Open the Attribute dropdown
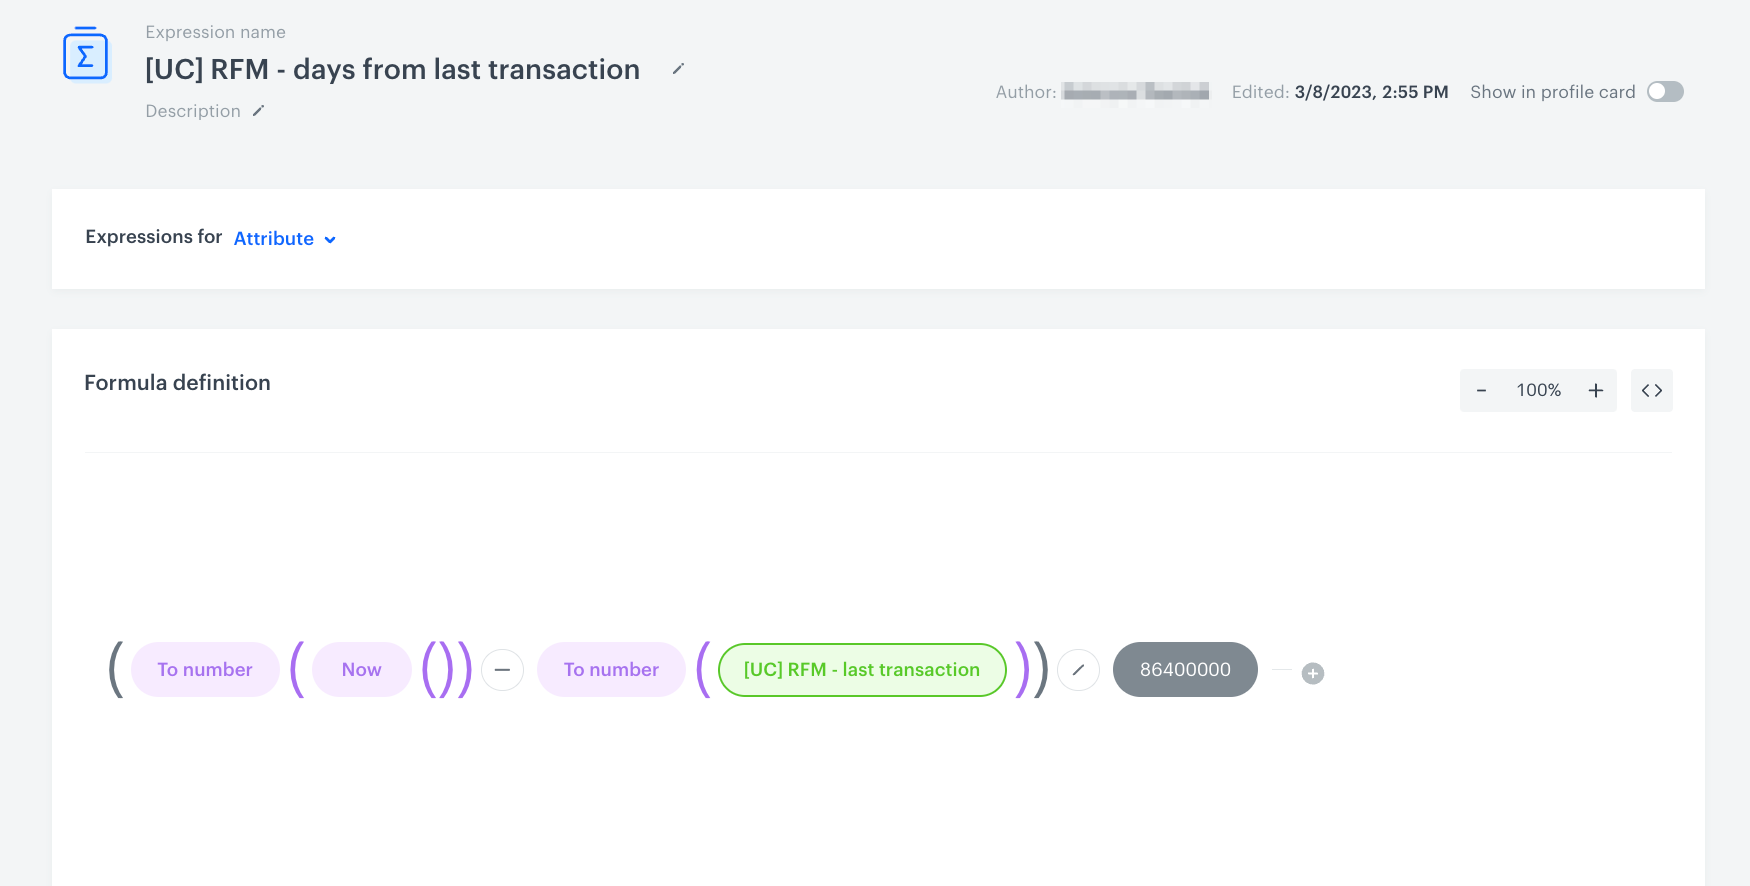 click(285, 239)
